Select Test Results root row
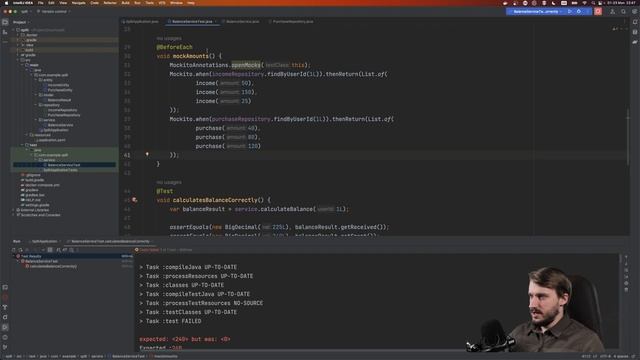 [x=73, y=256]
